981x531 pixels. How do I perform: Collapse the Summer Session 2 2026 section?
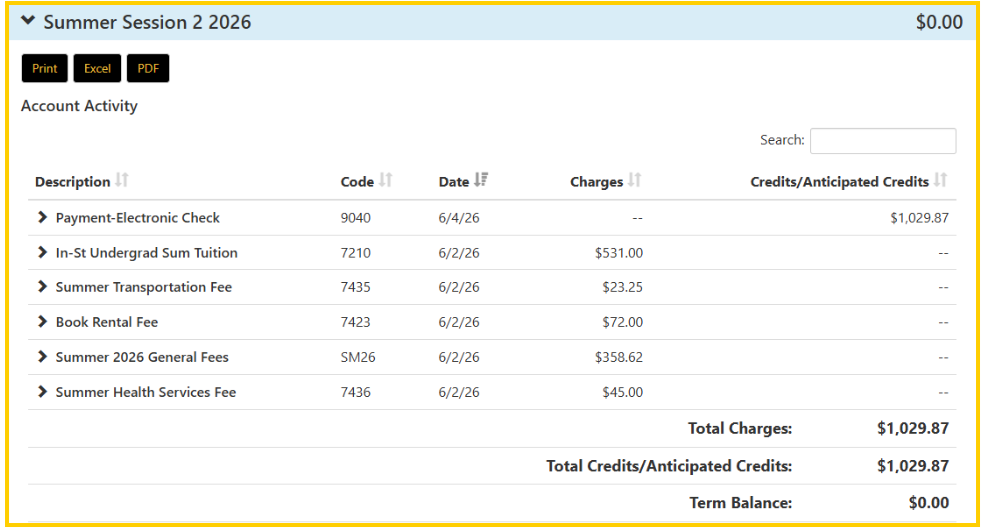(28, 20)
